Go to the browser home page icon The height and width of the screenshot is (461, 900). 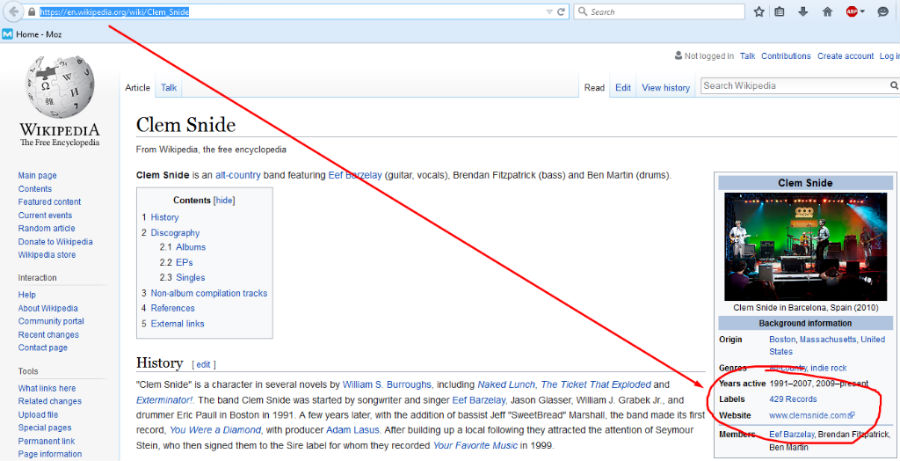(x=827, y=11)
